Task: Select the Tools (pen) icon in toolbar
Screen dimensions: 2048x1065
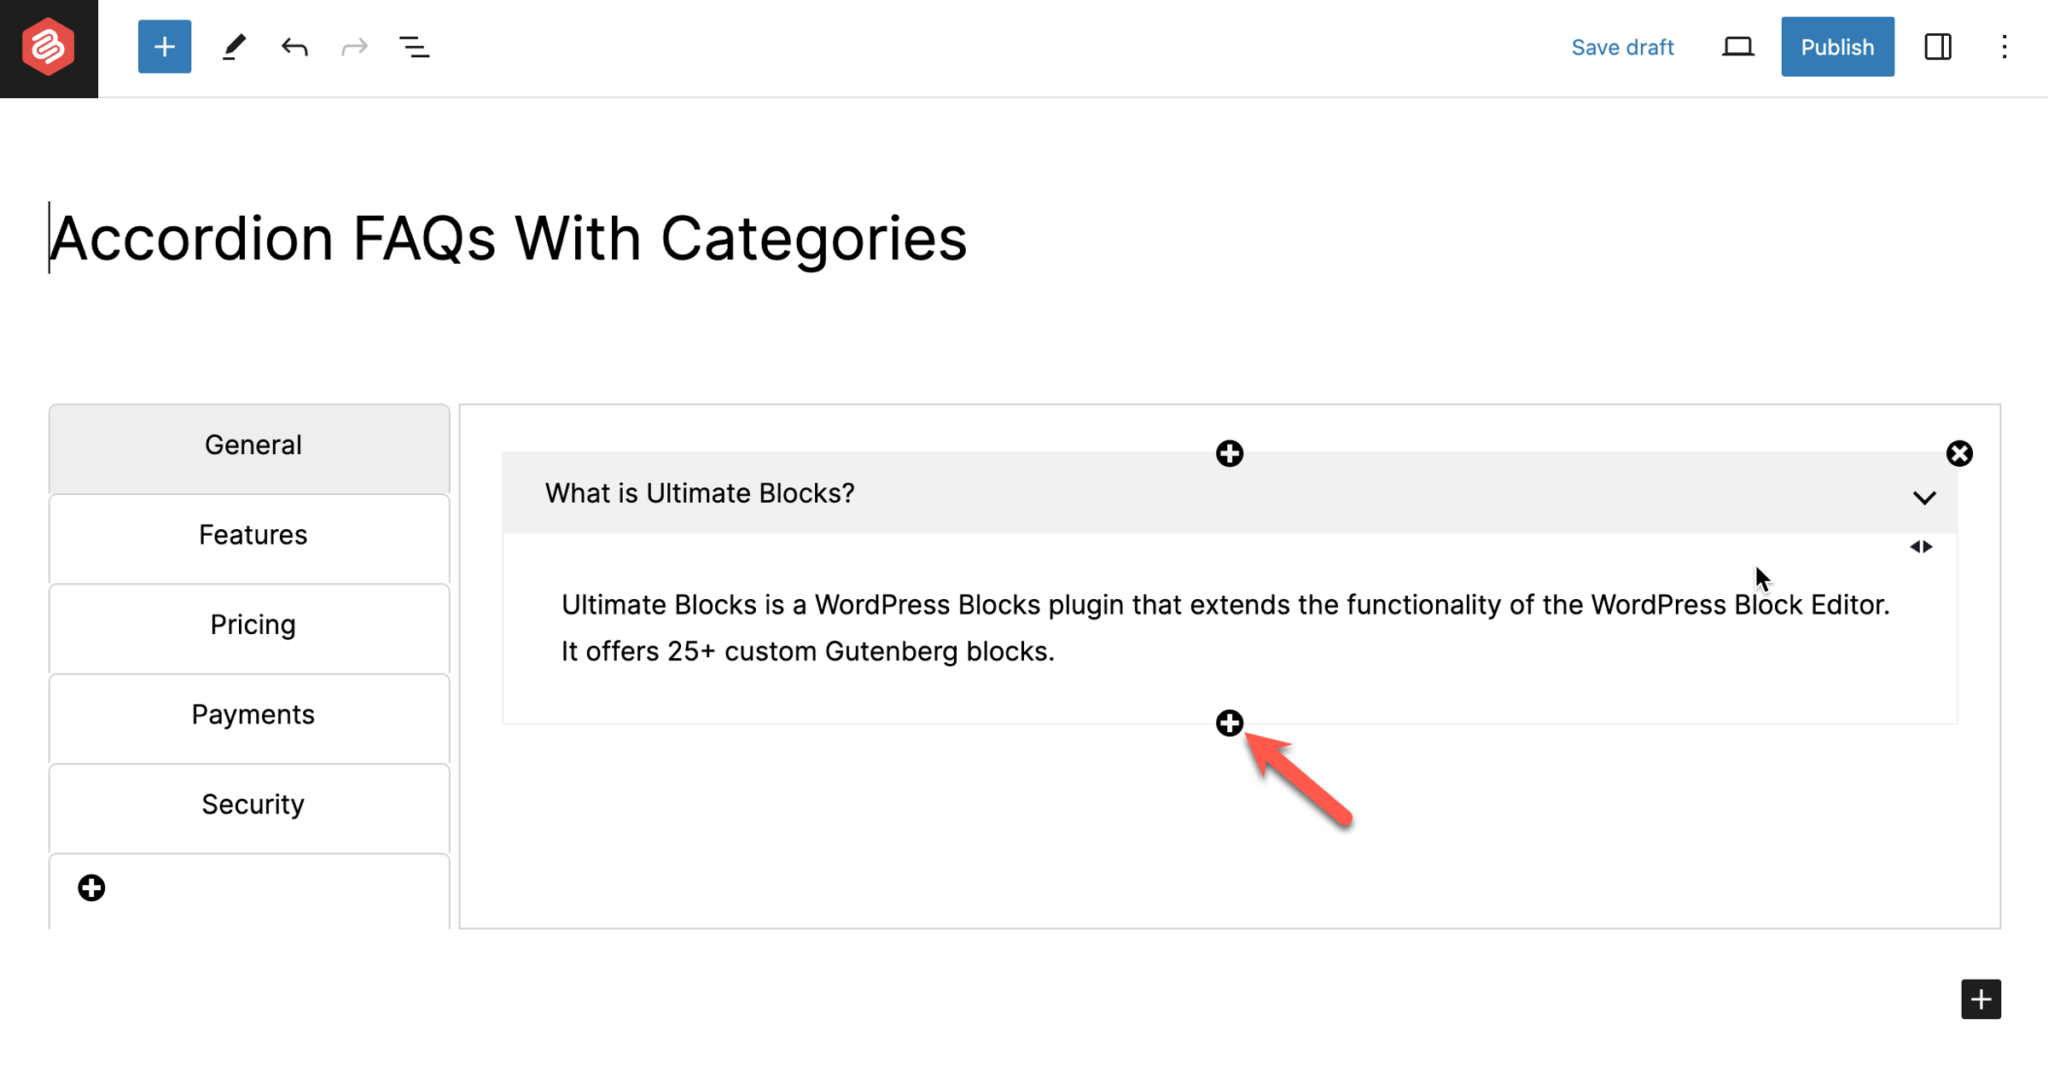Action: coord(234,46)
